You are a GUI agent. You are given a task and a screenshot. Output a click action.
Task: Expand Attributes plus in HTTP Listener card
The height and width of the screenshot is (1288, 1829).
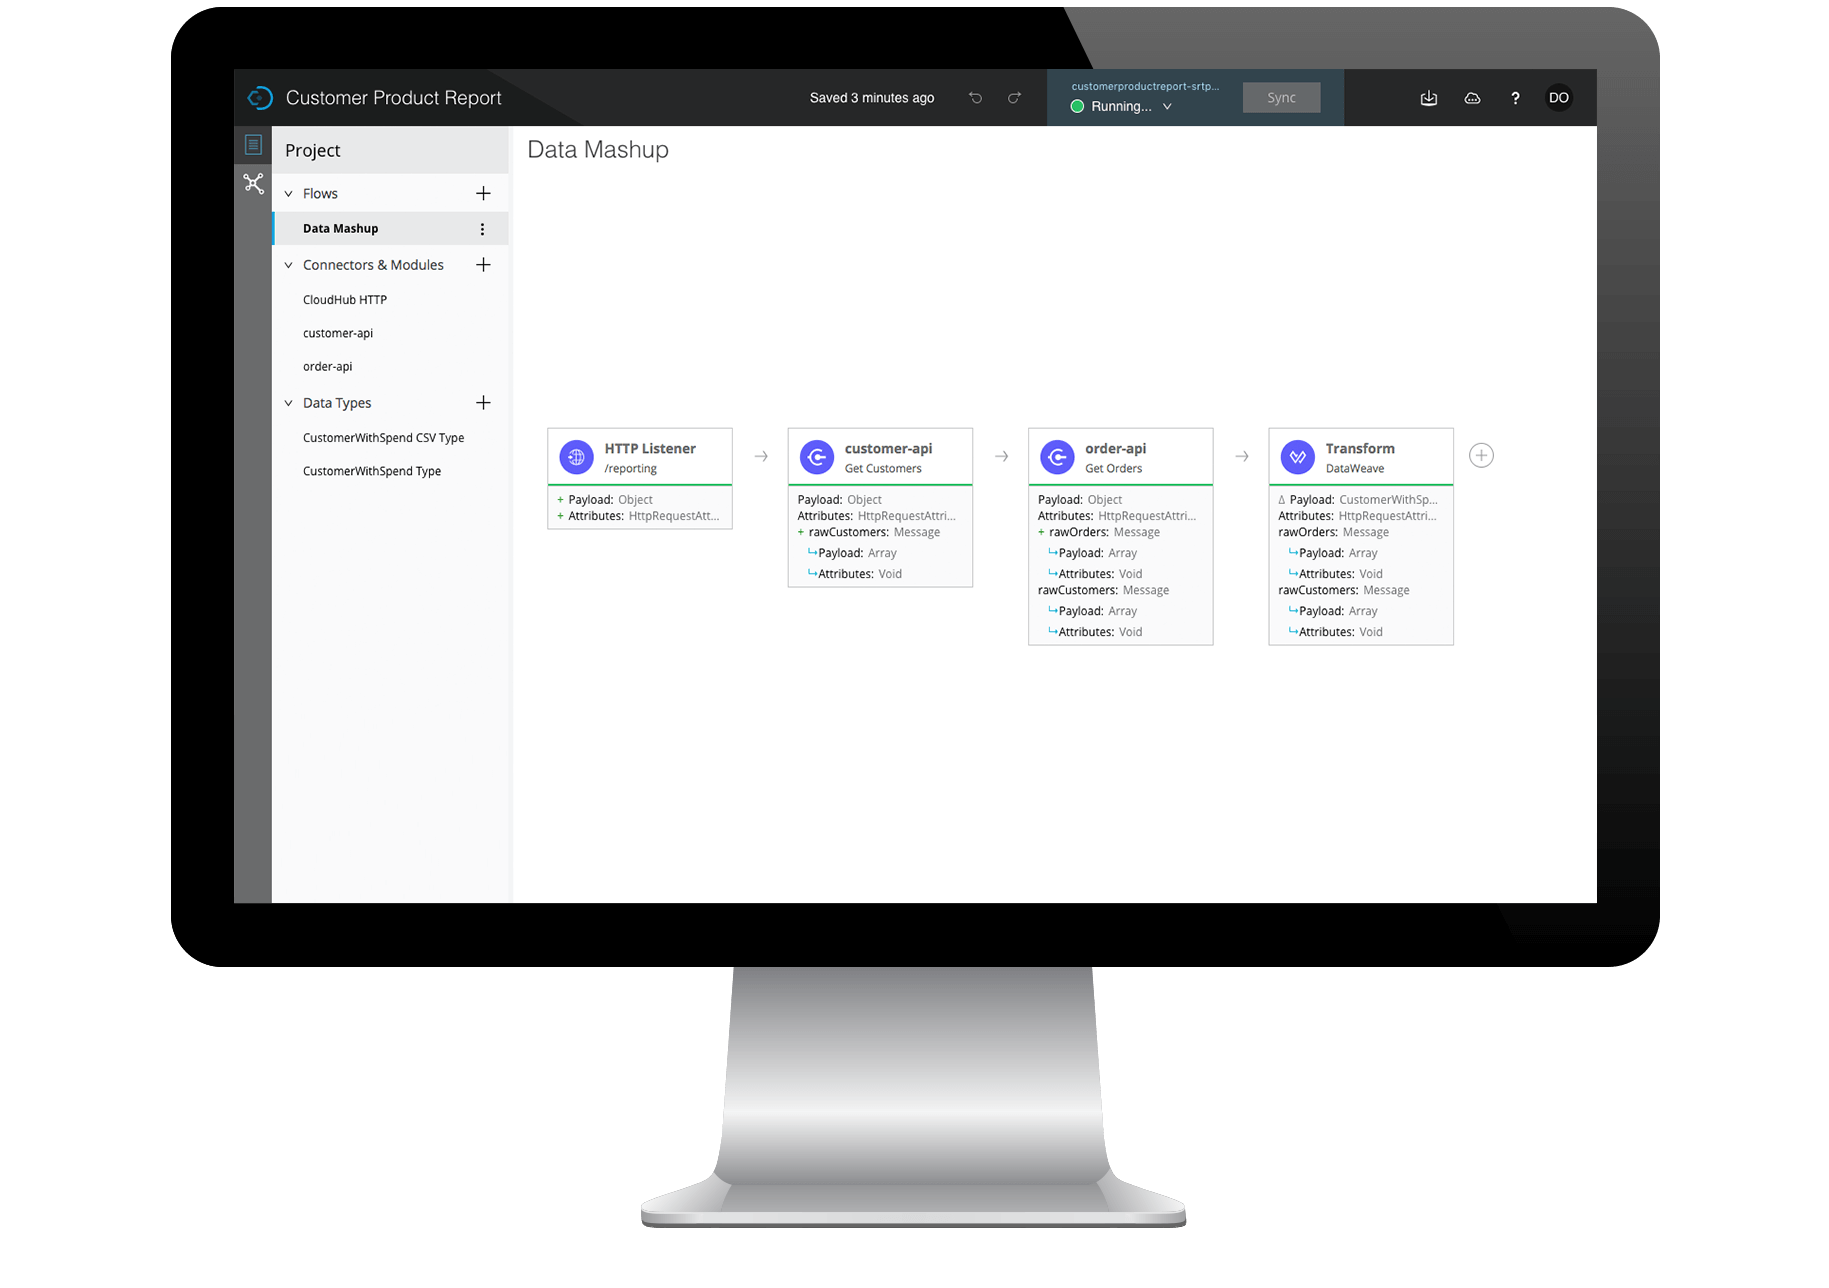click(x=560, y=516)
